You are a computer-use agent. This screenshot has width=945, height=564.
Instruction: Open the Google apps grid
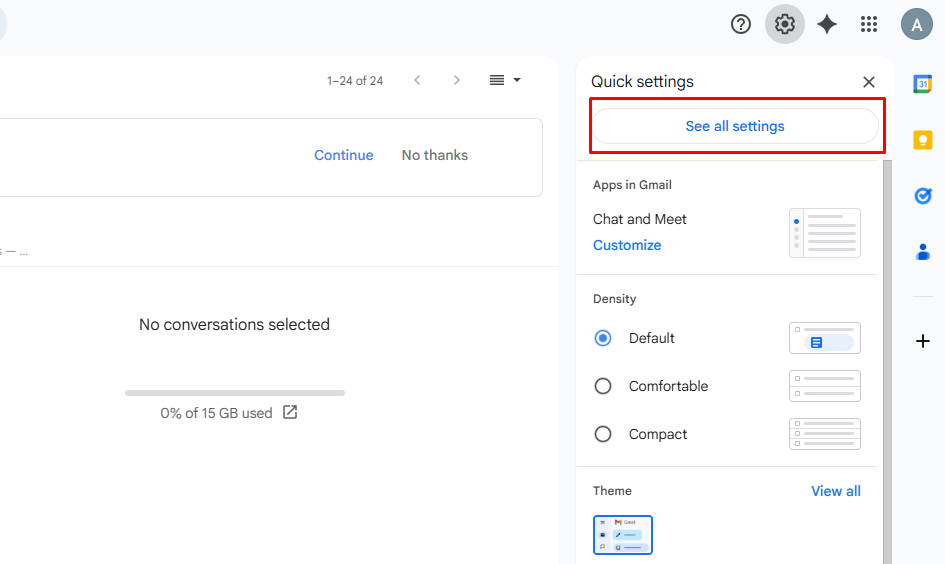click(869, 25)
